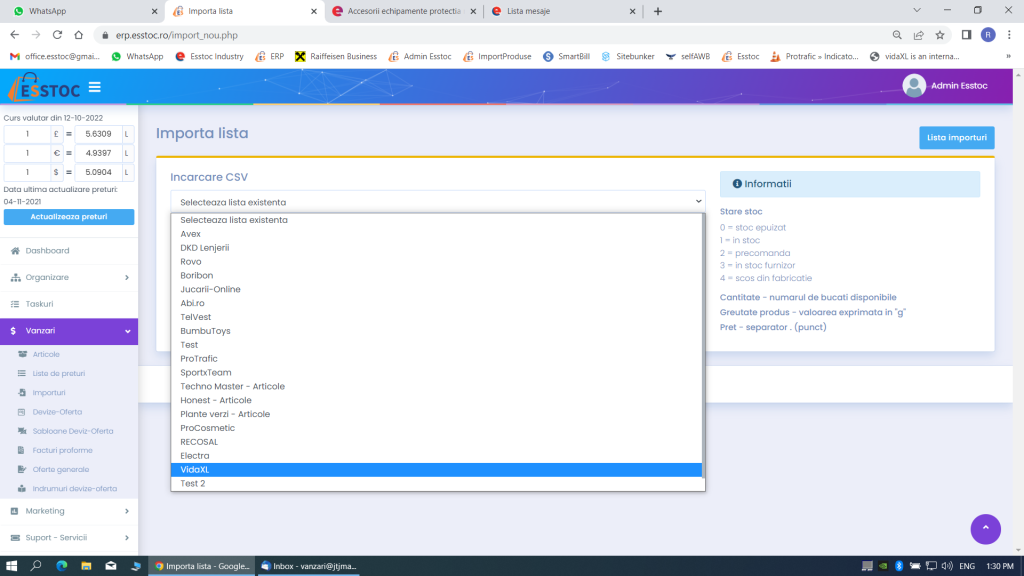The width and height of the screenshot is (1024, 576).
Task: Reload the page with the refresh icon
Action: (x=57, y=35)
